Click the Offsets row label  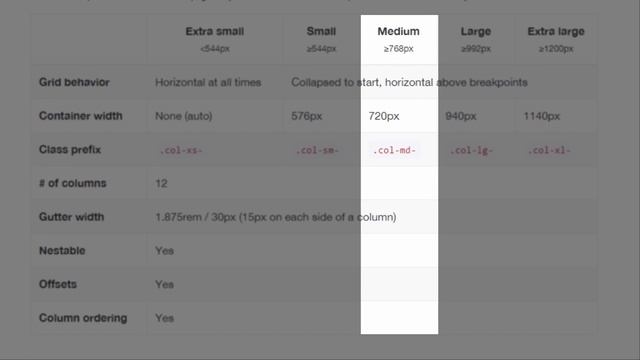[x=58, y=284]
